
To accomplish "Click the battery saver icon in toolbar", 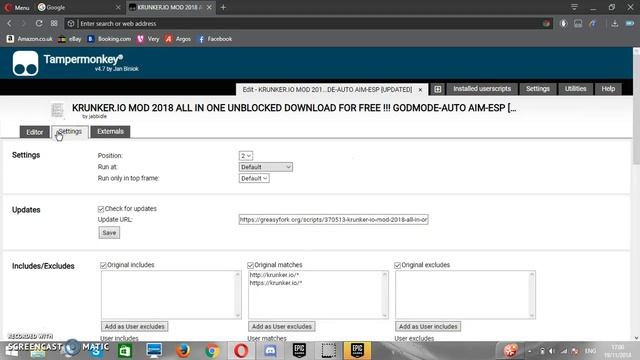I will click(629, 24).
